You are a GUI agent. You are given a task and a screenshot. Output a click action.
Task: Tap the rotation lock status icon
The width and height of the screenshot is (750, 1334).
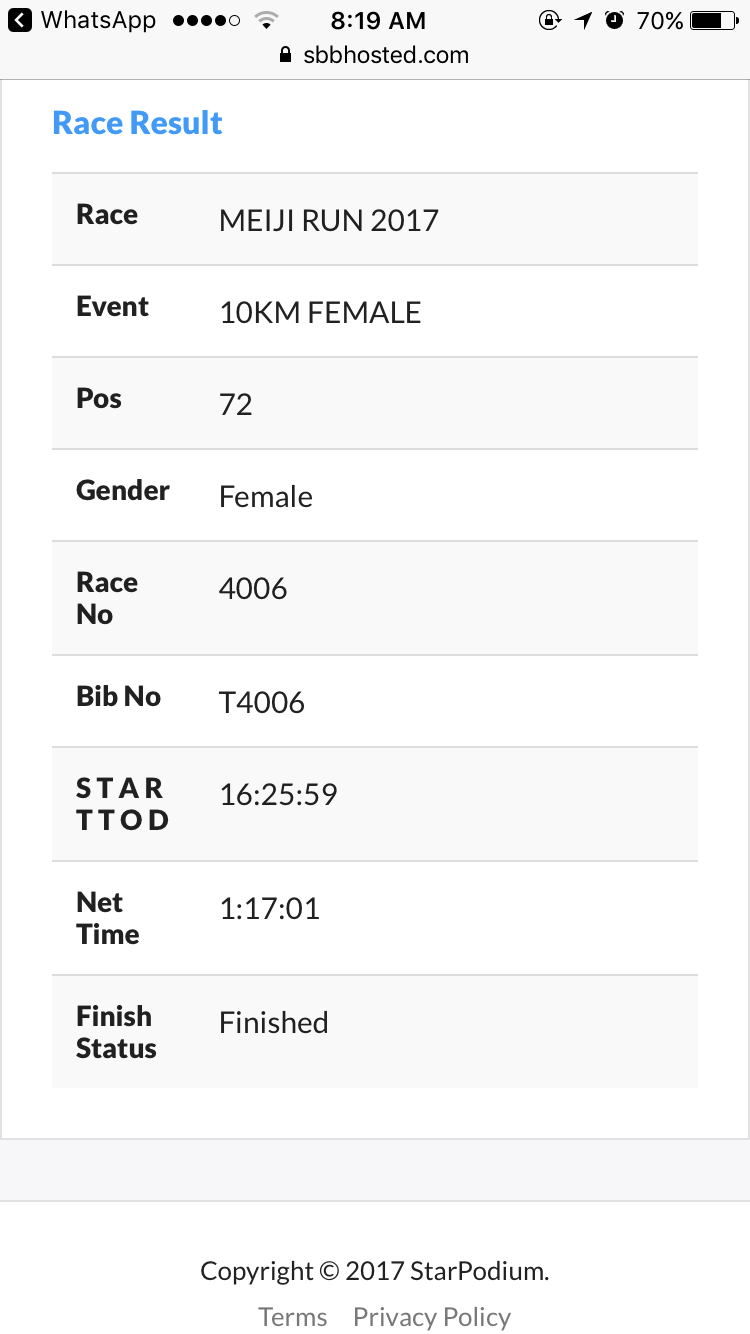click(549, 20)
